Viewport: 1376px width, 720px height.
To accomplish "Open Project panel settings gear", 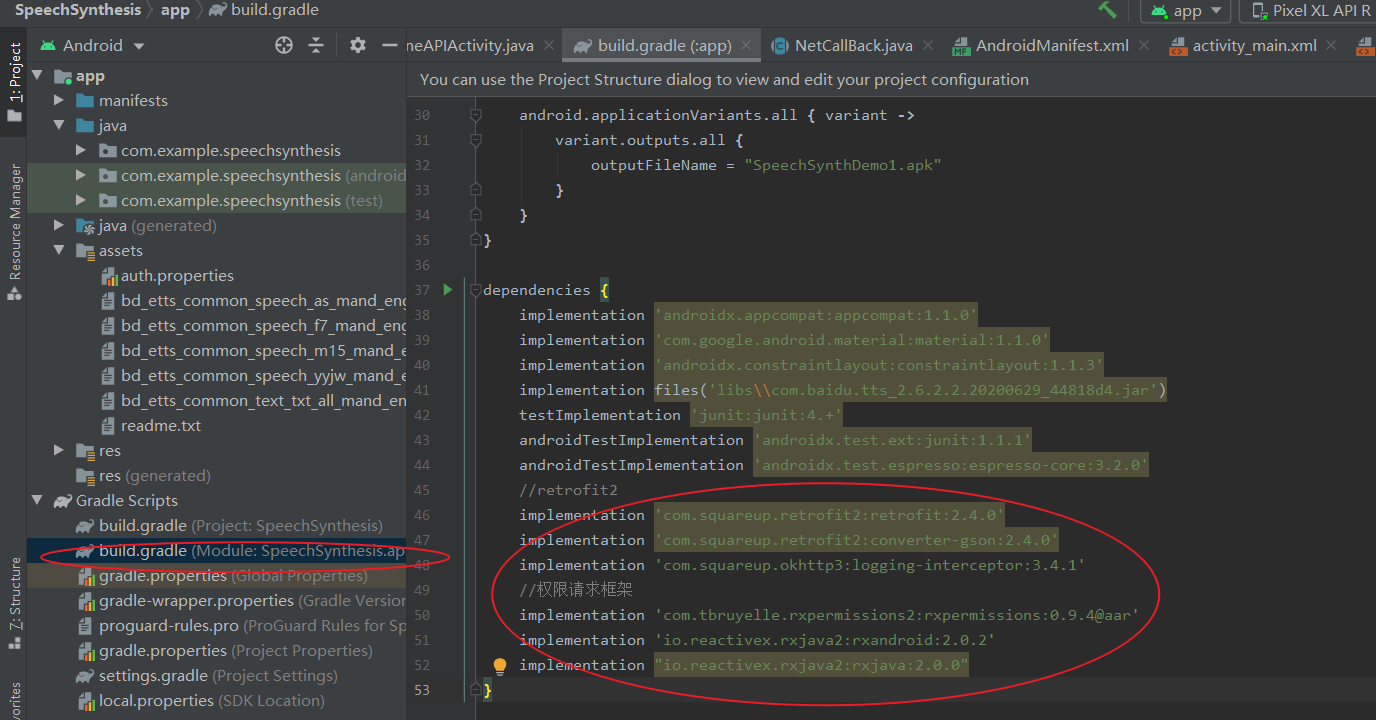I will tap(358, 45).
